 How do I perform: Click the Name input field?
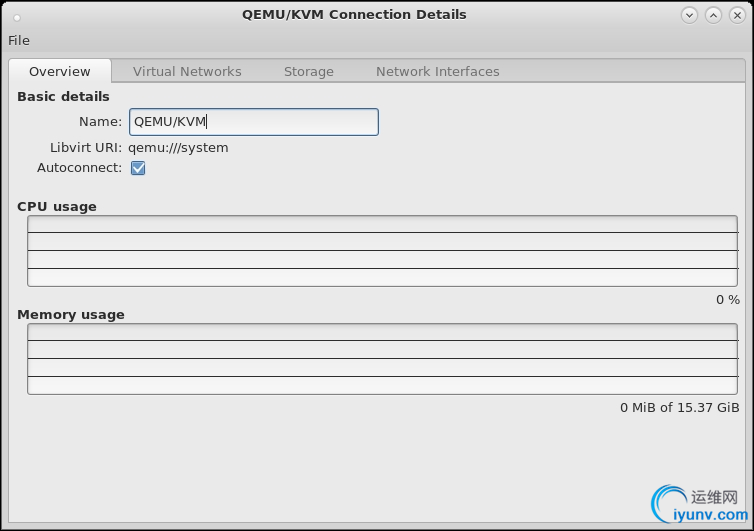tap(254, 122)
